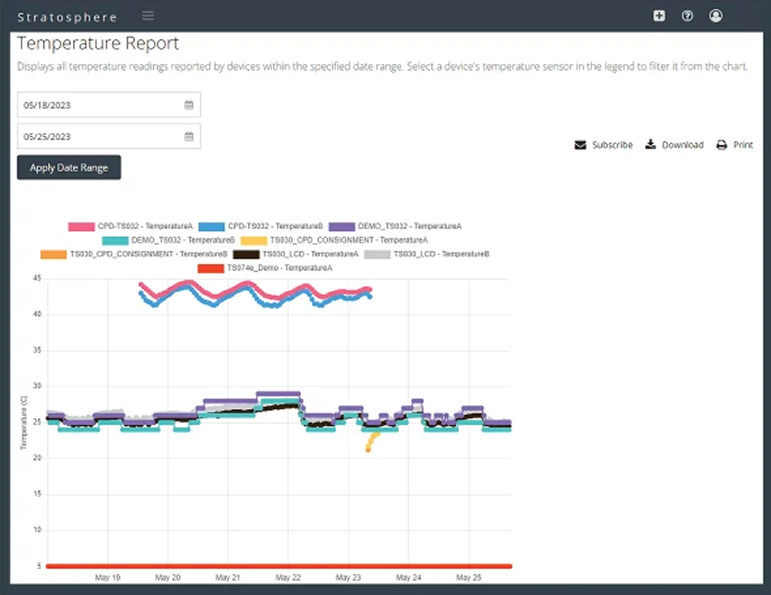Click the Apply Date Range button
This screenshot has width=771, height=595.
coord(69,167)
